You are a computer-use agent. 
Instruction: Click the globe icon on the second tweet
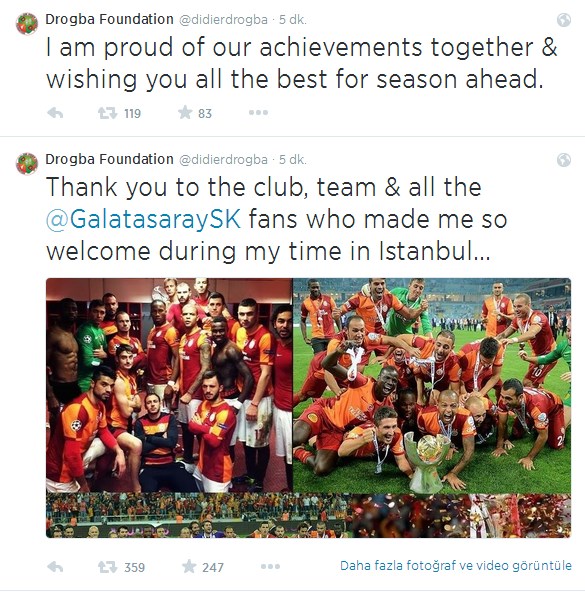pos(564,160)
